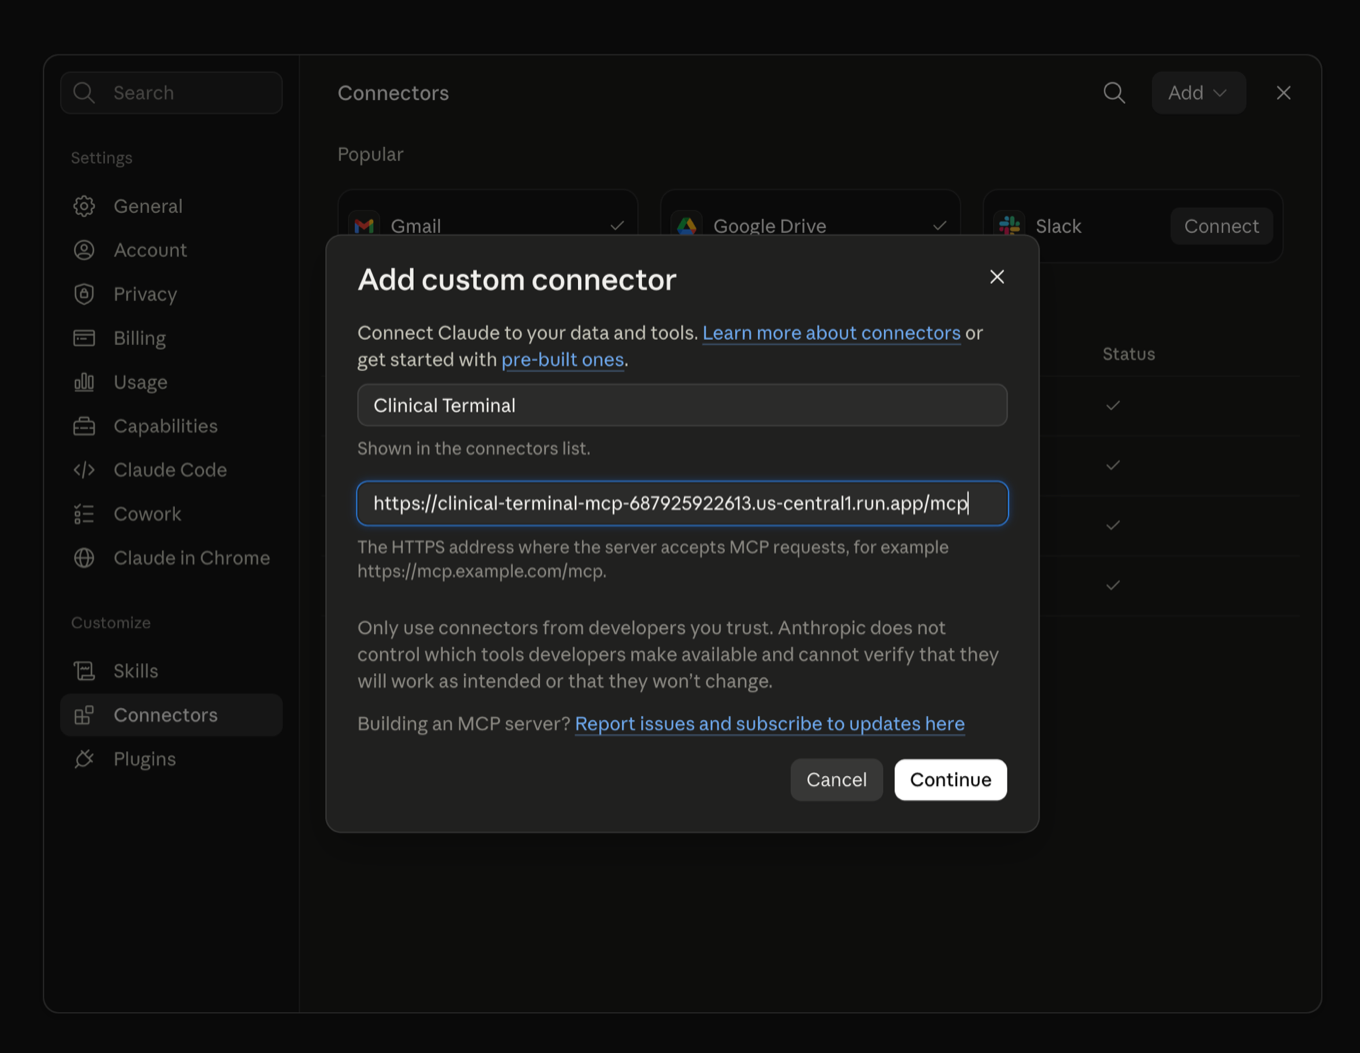Connect the Slack connector
Image resolution: width=1360 pixels, height=1053 pixels.
[1221, 226]
